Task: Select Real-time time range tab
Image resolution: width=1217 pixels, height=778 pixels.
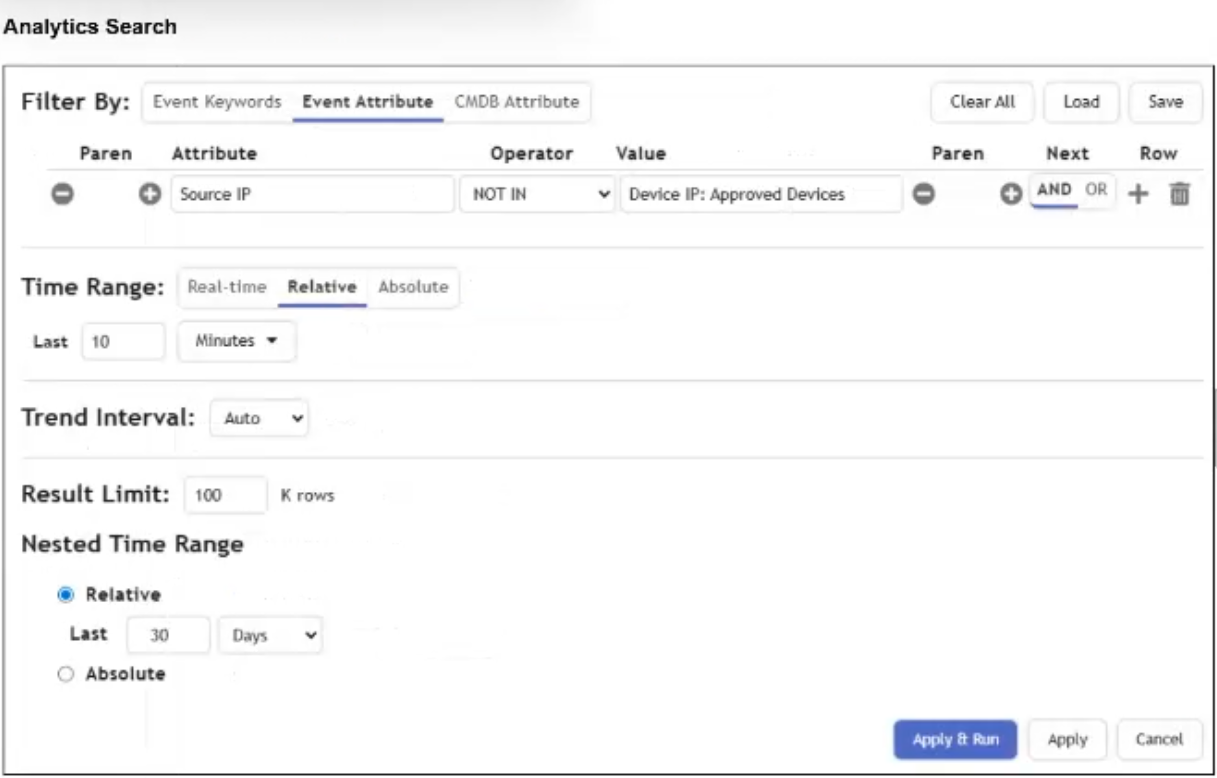Action: pyautogui.click(x=227, y=287)
